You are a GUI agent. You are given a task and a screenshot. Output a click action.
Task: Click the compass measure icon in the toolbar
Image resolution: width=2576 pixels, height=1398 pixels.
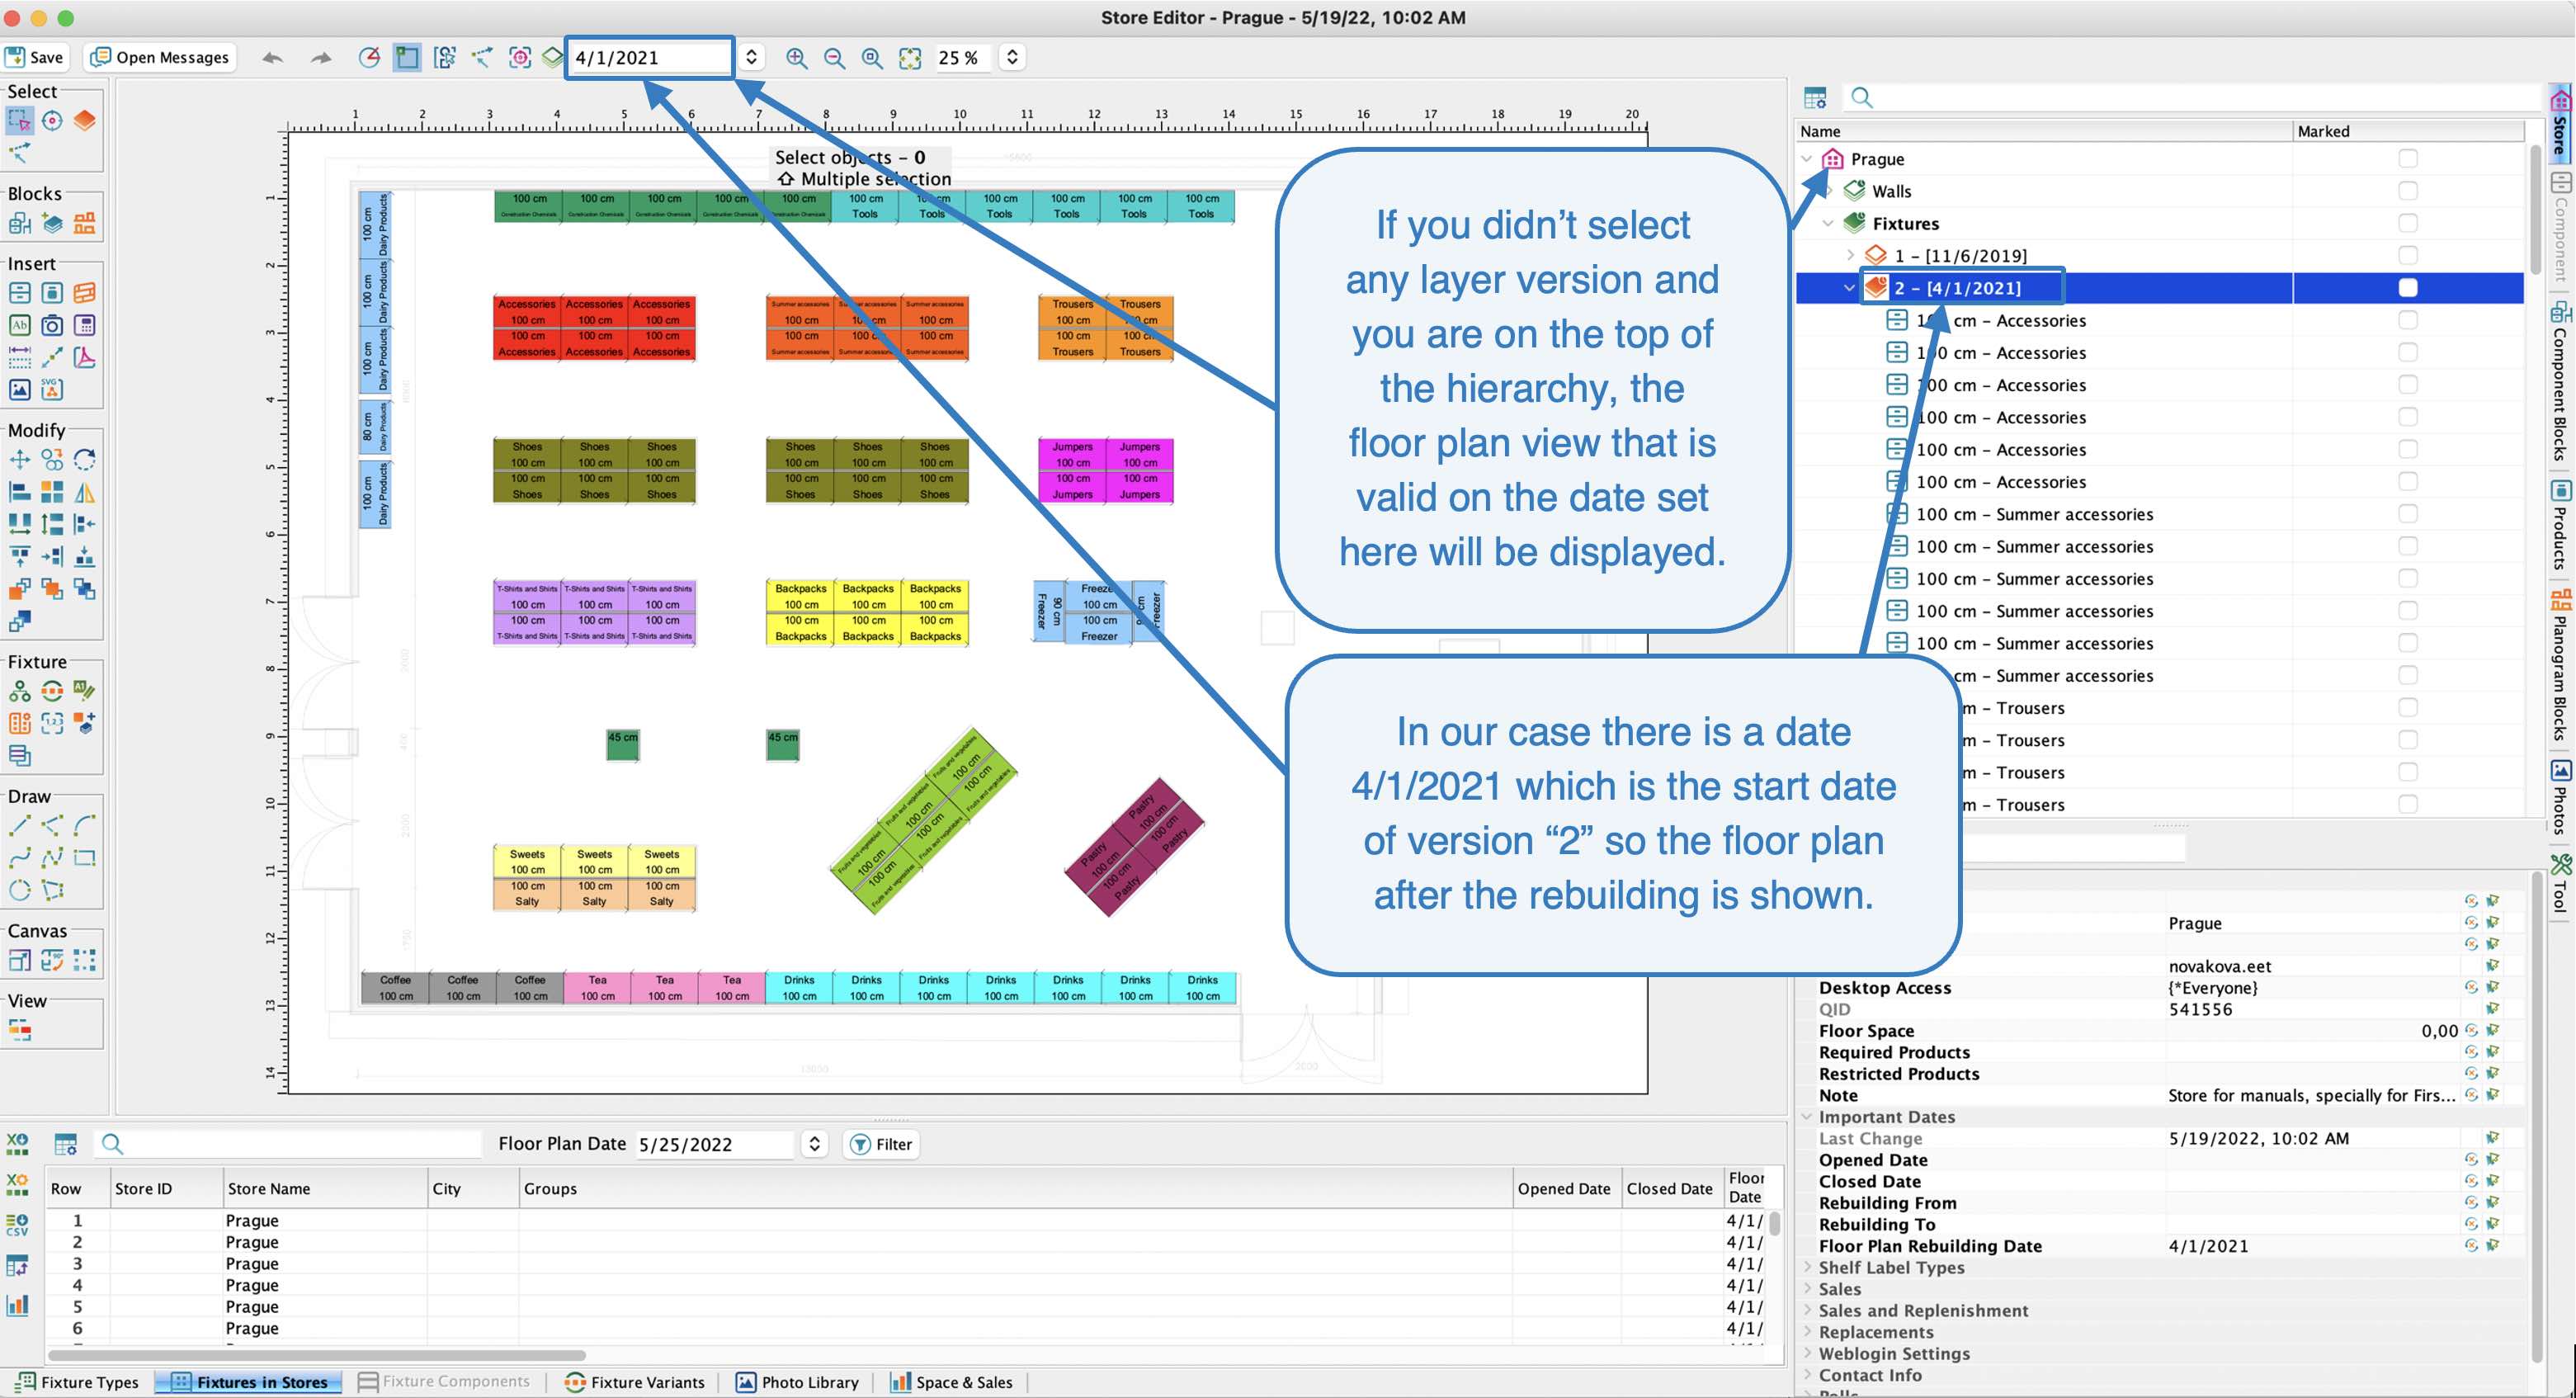point(369,57)
